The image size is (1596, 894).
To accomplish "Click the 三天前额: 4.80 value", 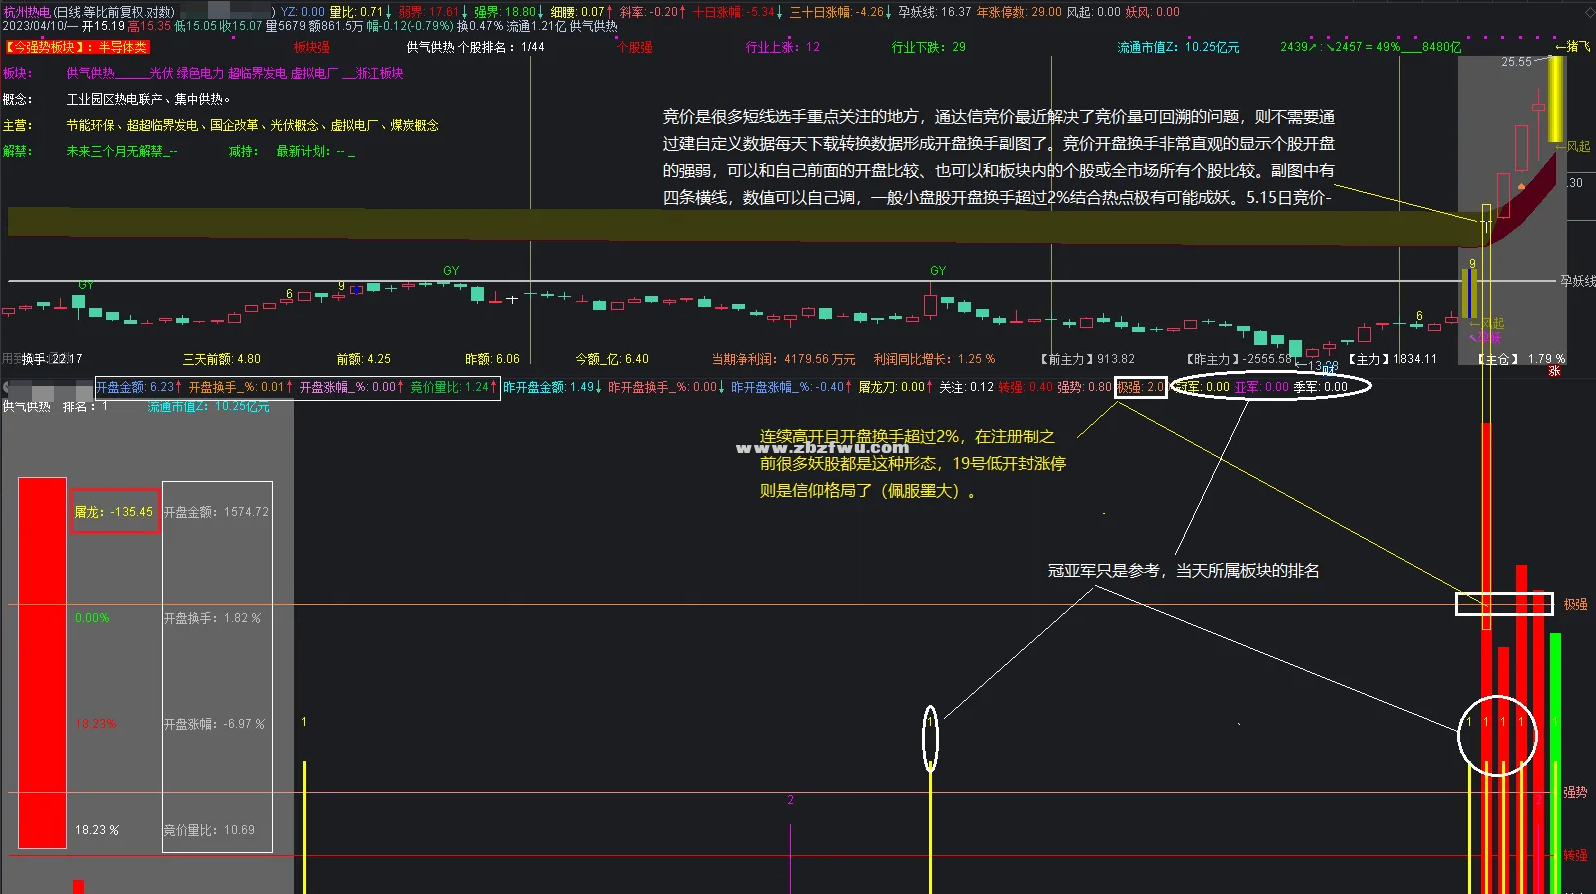I will coord(221,359).
